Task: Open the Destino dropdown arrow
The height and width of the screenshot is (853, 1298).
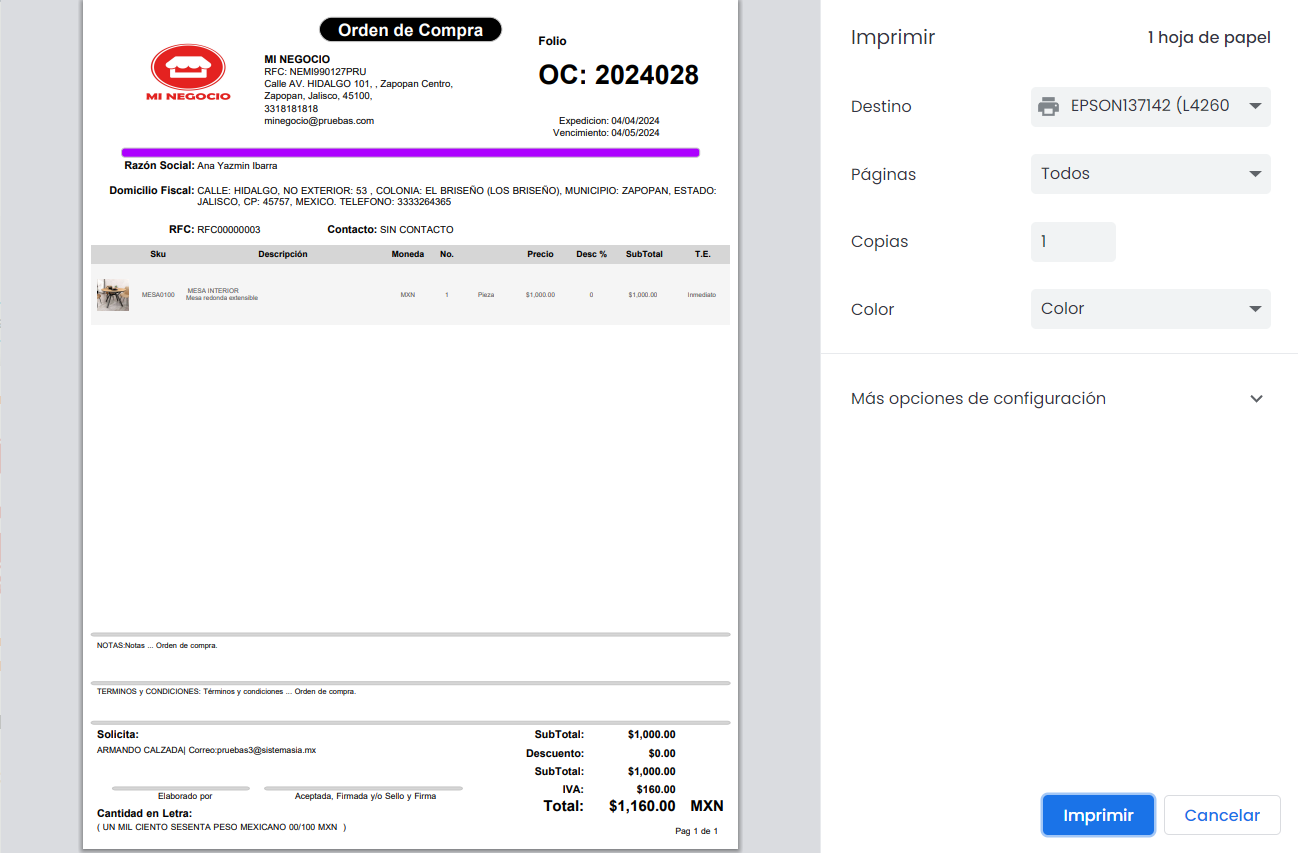Action: coord(1255,106)
